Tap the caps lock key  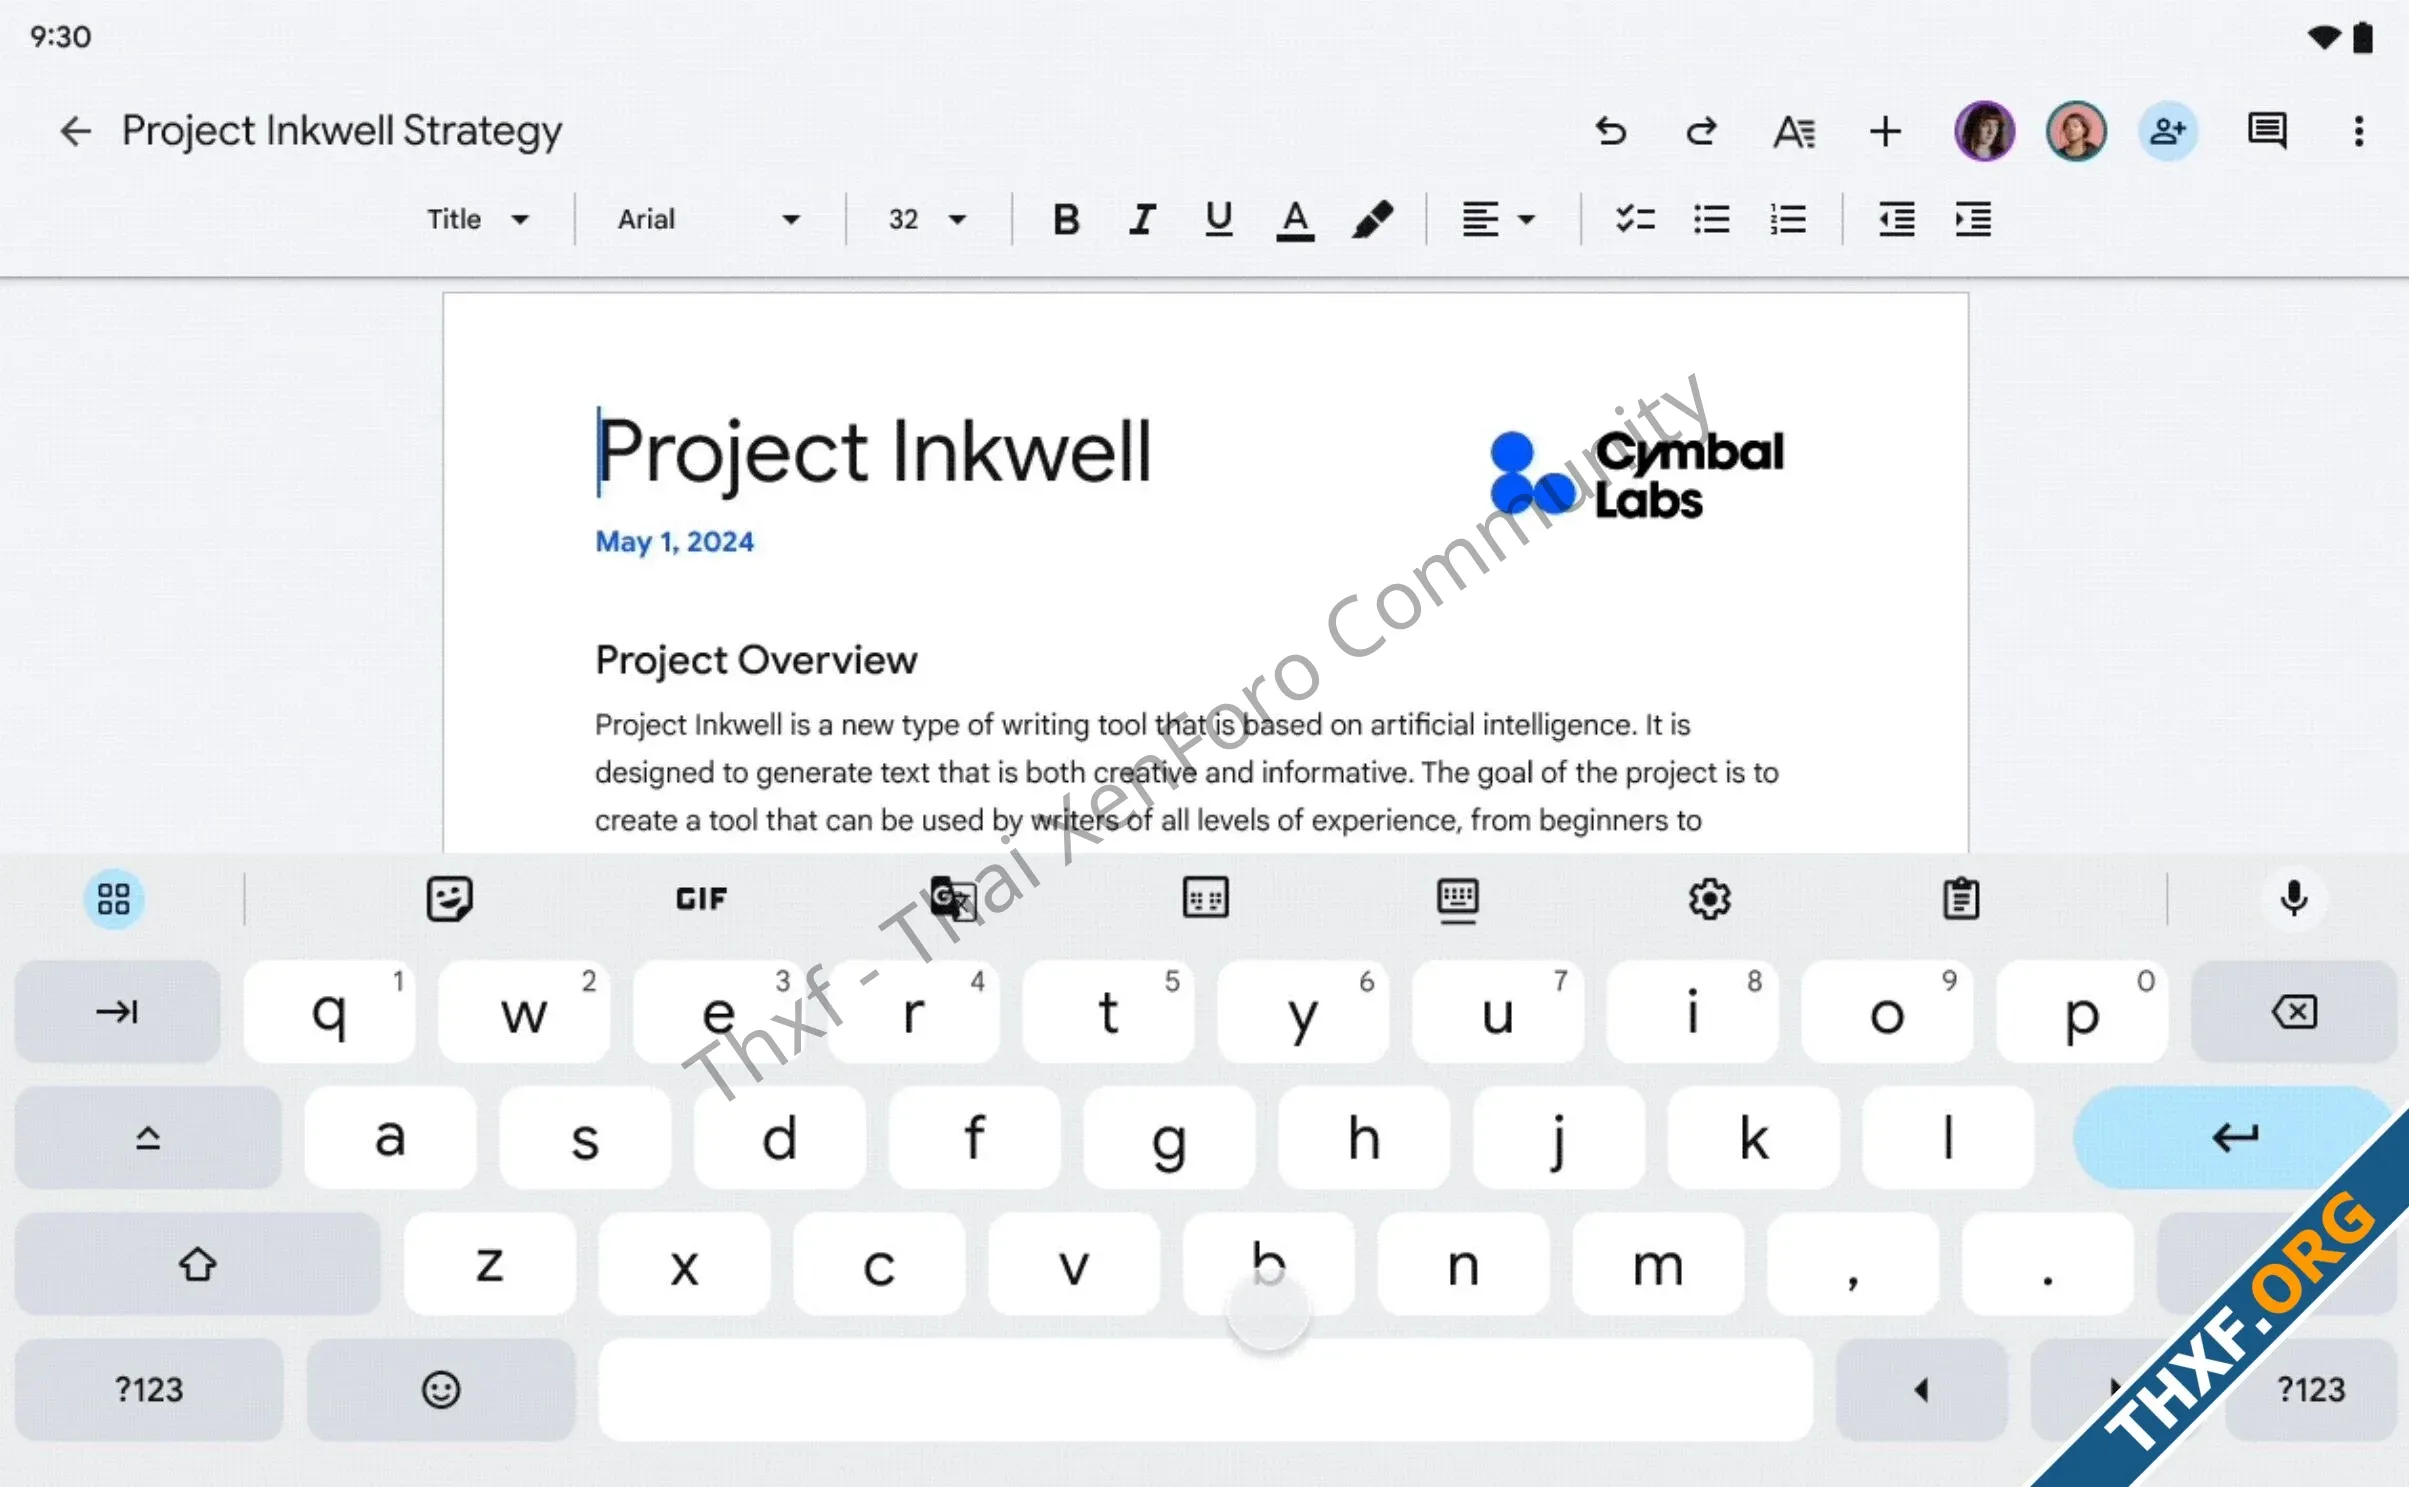[x=148, y=1137]
